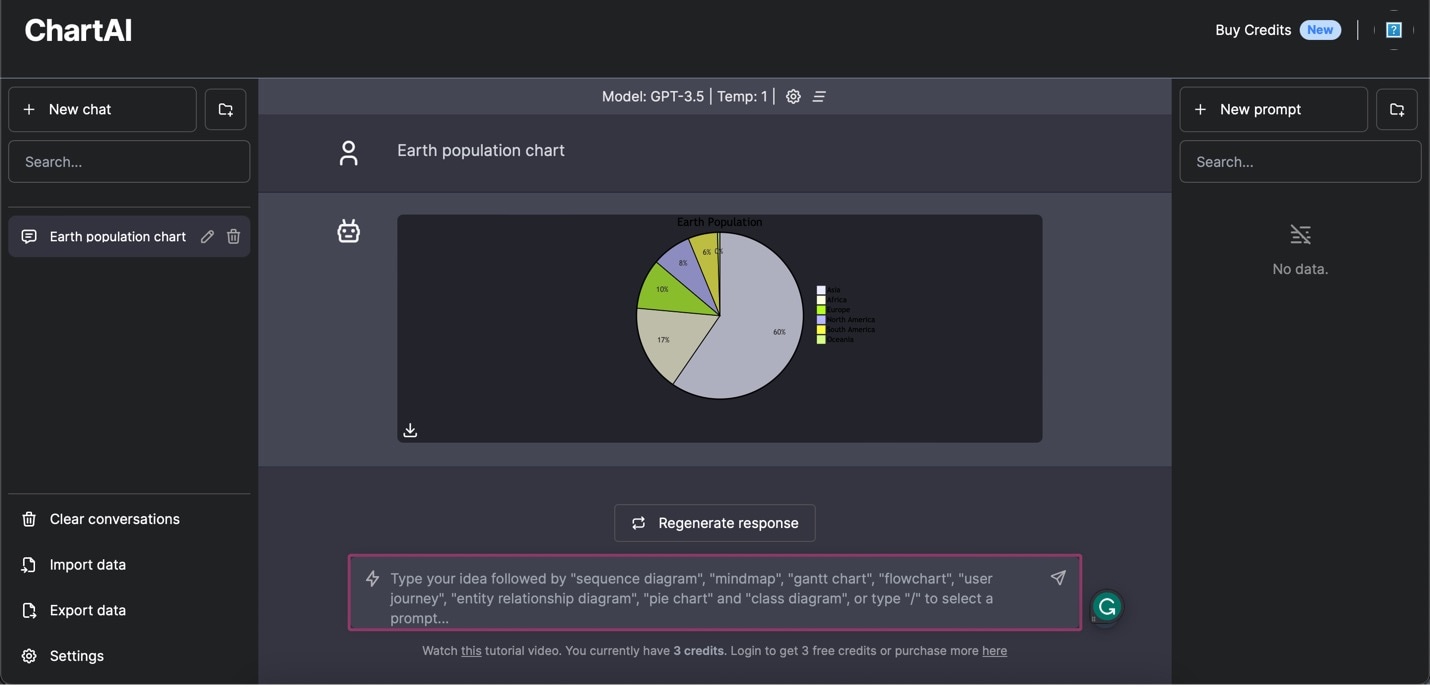Image resolution: width=1430 pixels, height=687 pixels.
Task: Click Buy Credits
Action: [x=1253, y=30]
